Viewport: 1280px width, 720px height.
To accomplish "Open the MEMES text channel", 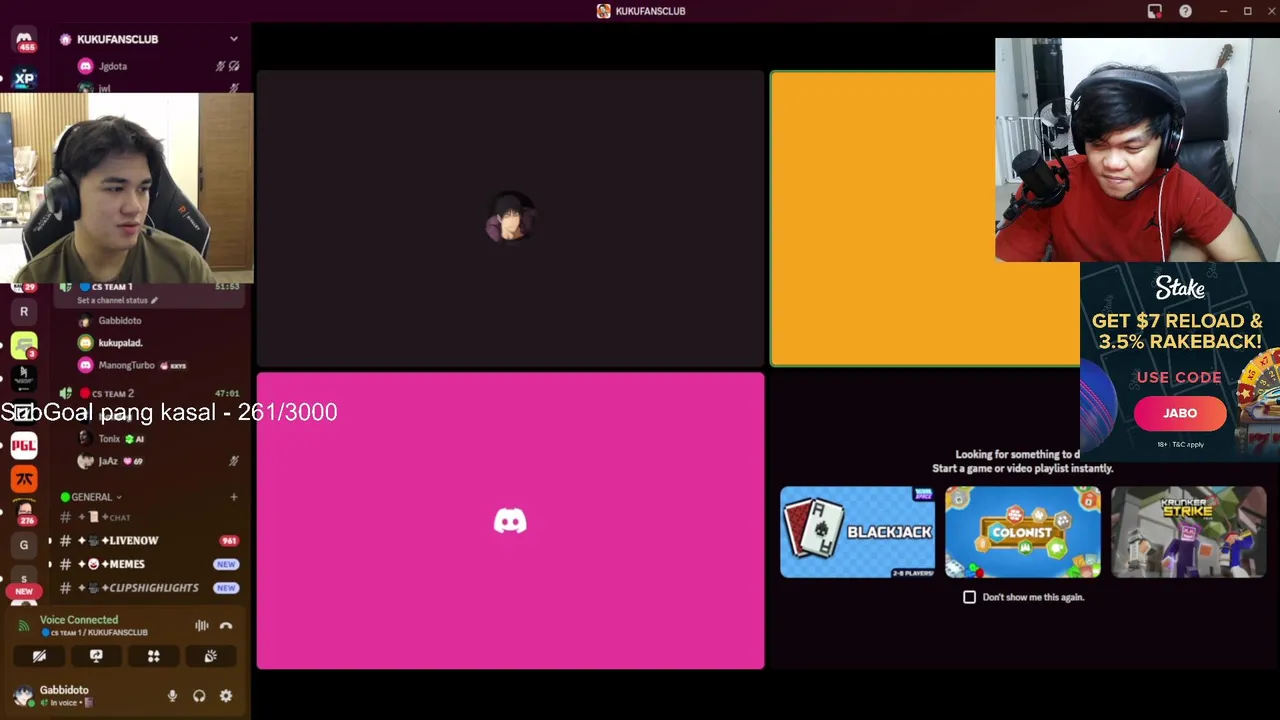I will [x=150, y=564].
